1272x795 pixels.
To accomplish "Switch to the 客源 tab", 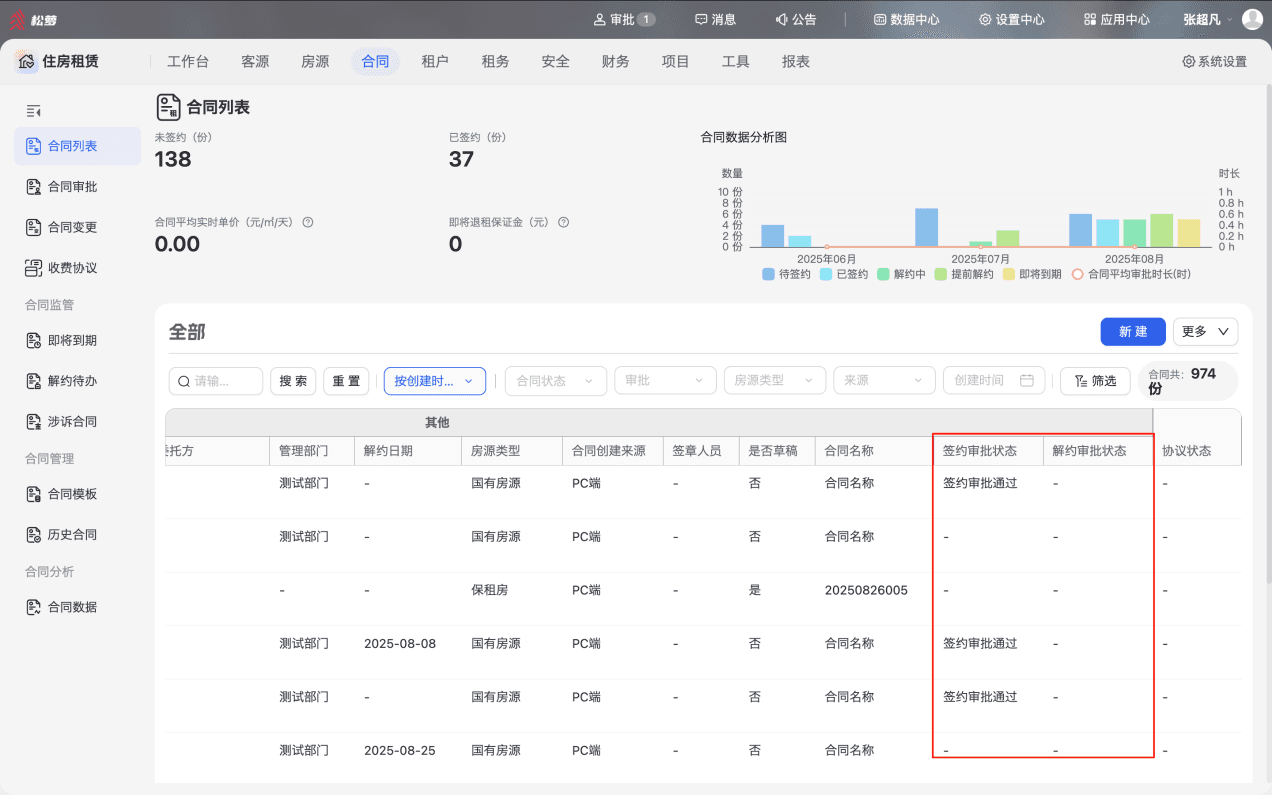I will (255, 61).
